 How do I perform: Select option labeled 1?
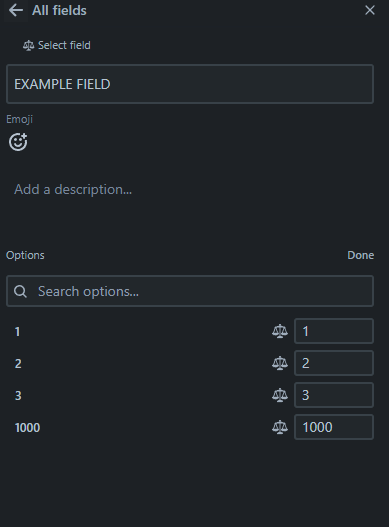(17, 332)
